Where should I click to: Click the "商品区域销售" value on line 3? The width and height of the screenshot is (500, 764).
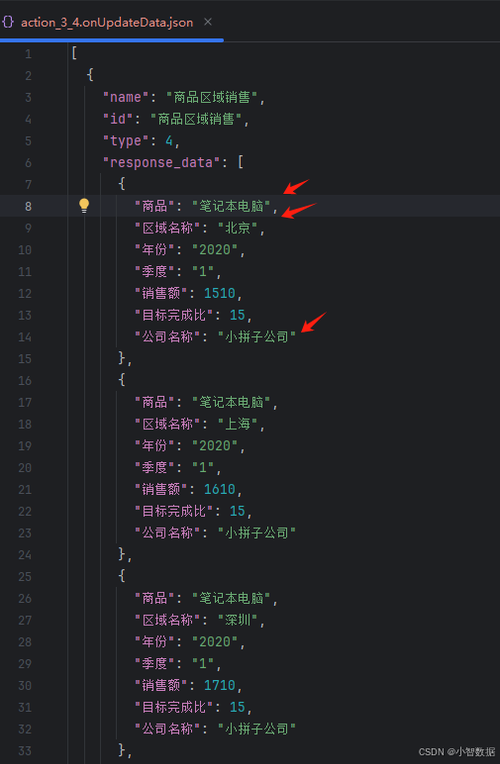[212, 97]
